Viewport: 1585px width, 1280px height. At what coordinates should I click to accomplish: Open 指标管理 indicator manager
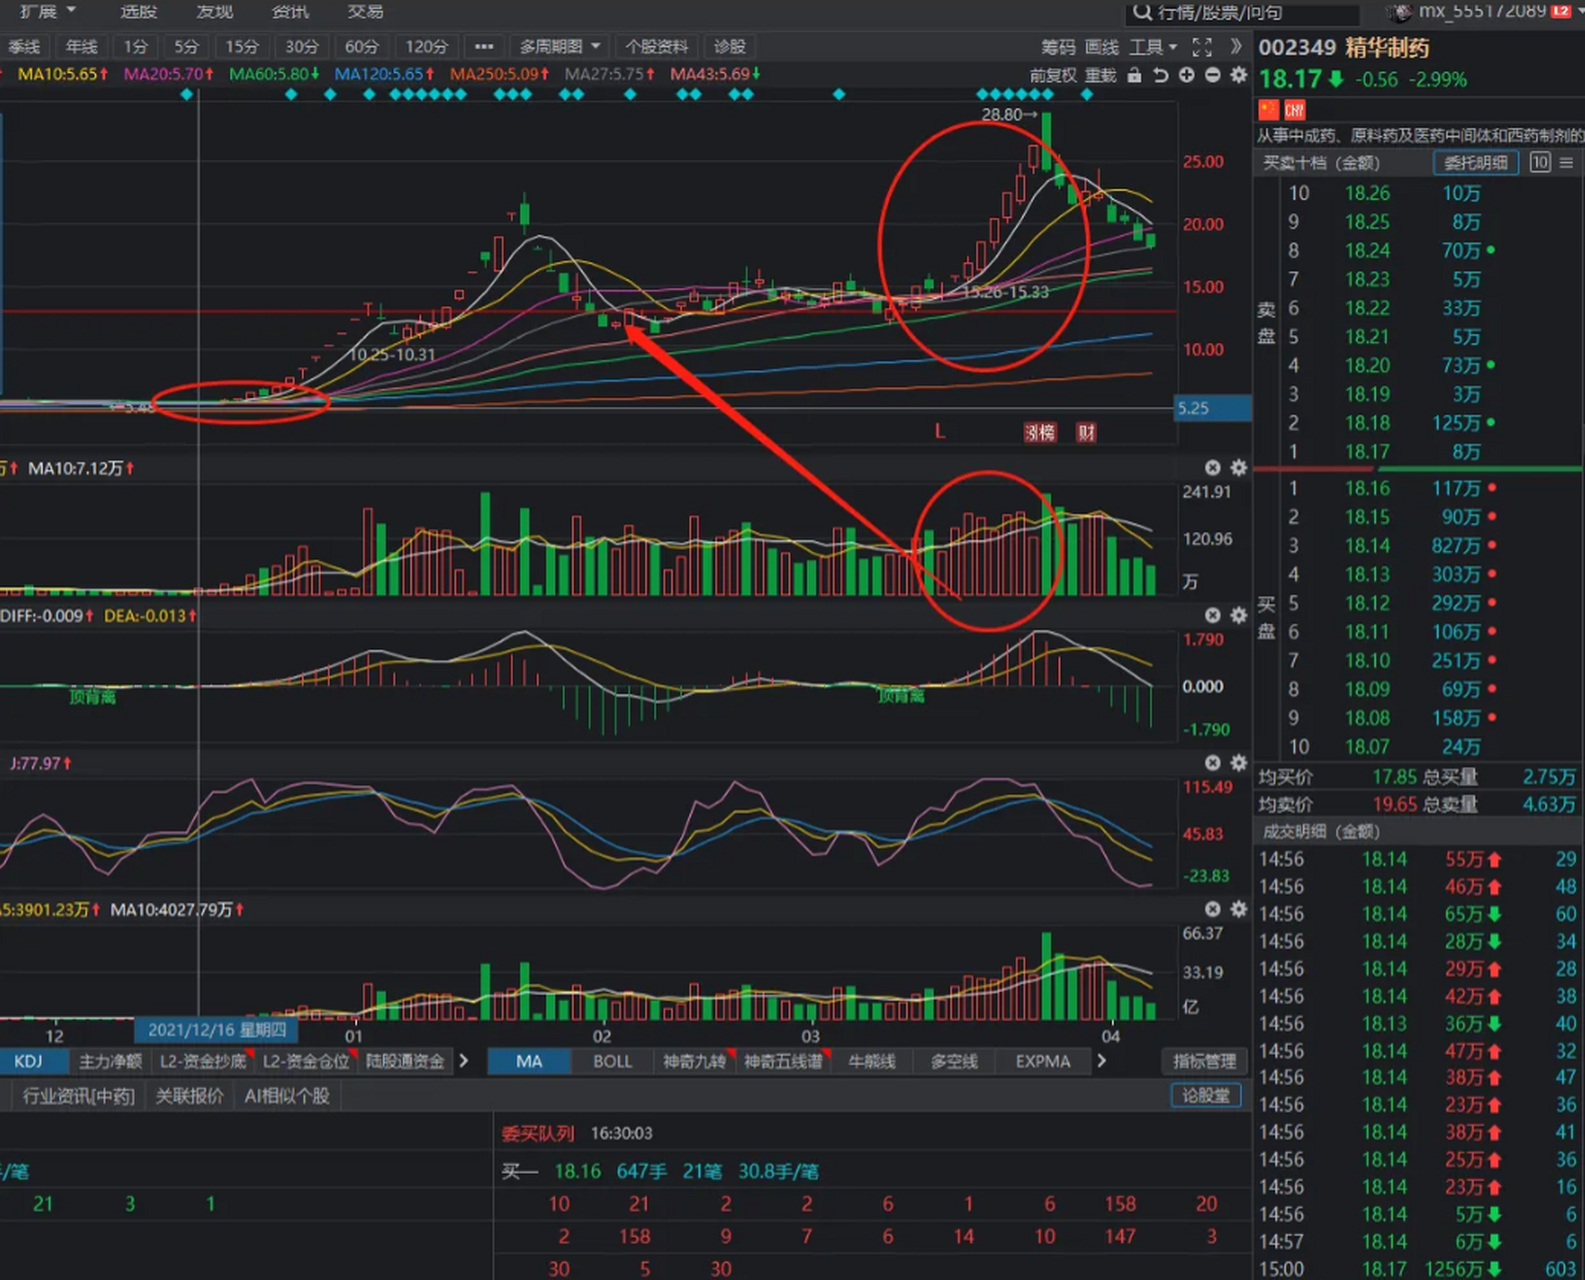tap(1204, 1061)
